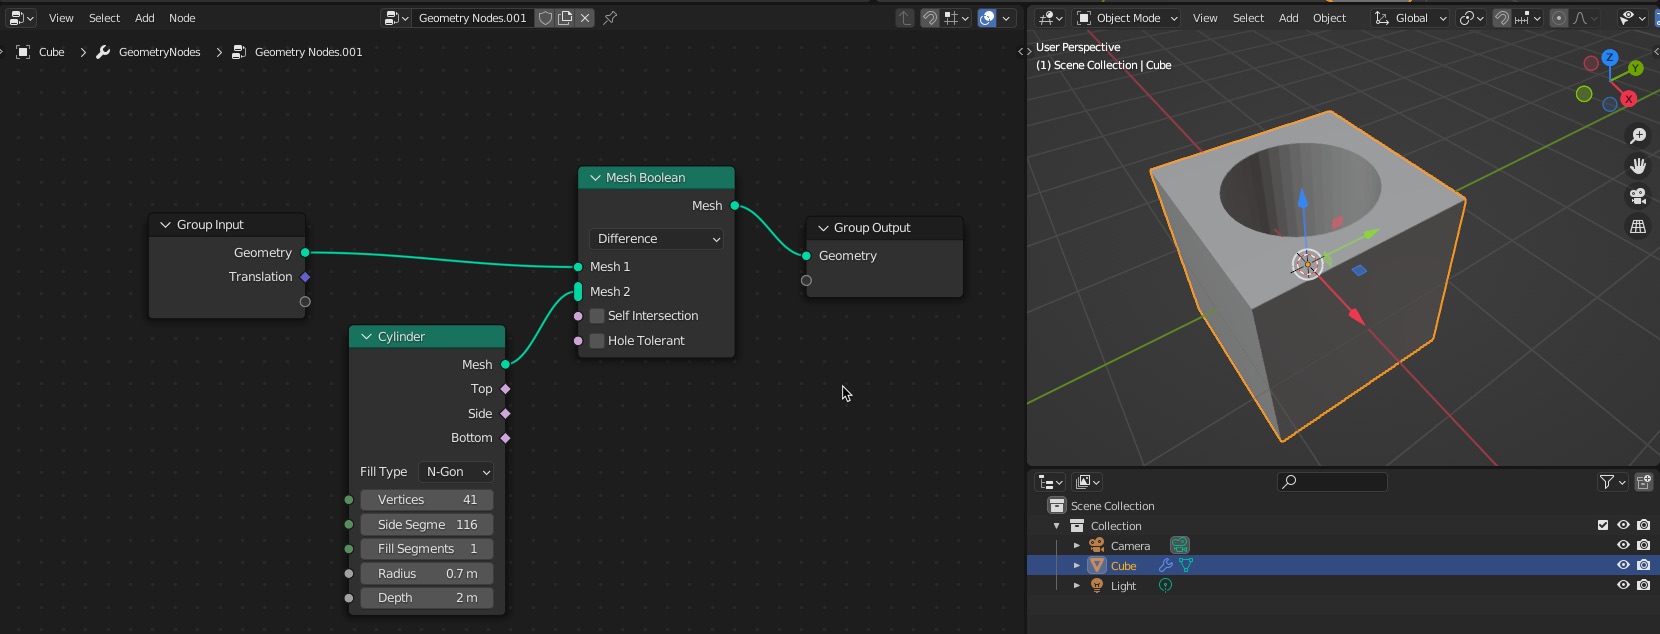The height and width of the screenshot is (634, 1660).
Task: Click the Radius field of the Cylinder
Action: [427, 574]
